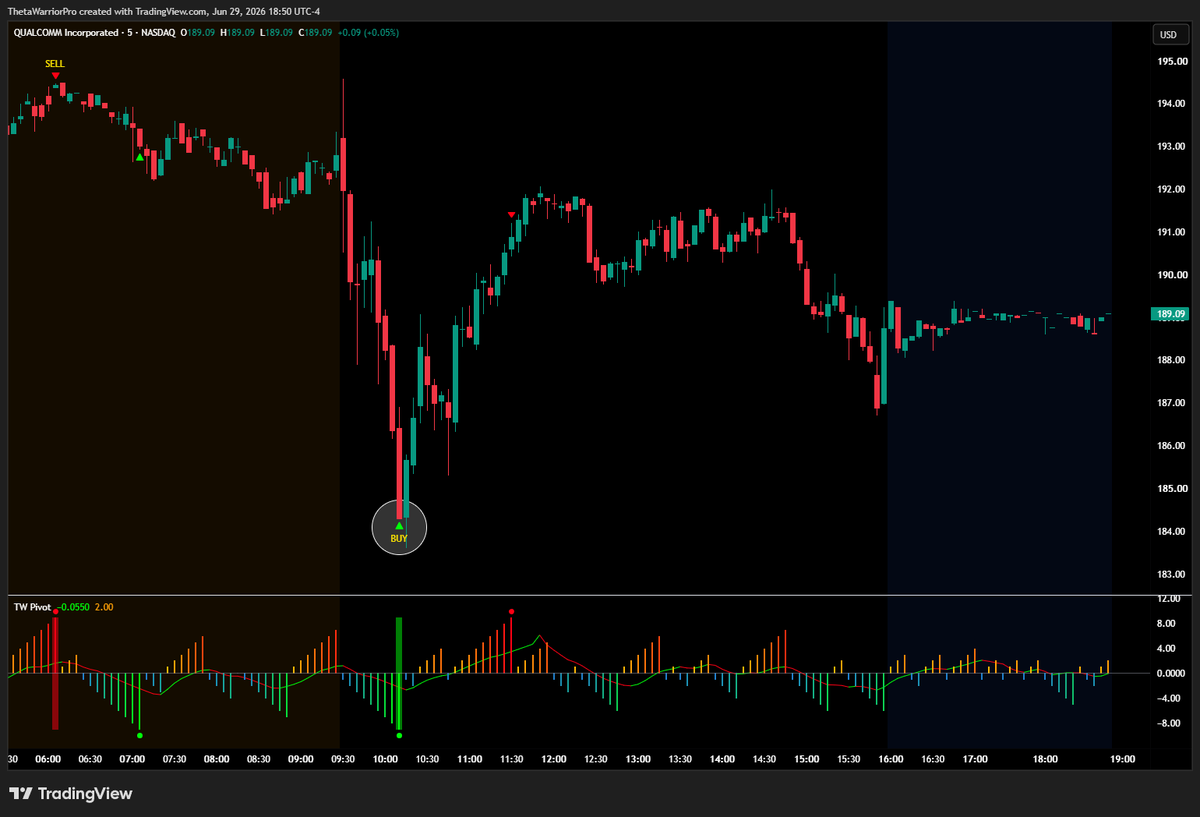Select the TW Pivot indicator label
The image size is (1200, 817).
pyautogui.click(x=33, y=607)
